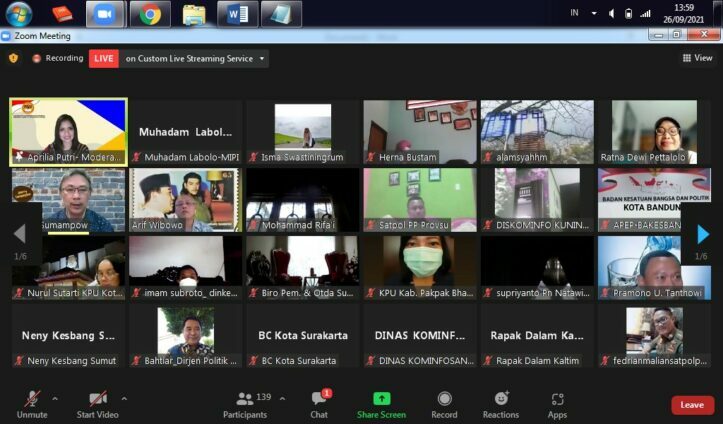Select the Satpol PP Provsu tile
The height and width of the screenshot is (424, 723).
click(x=420, y=200)
